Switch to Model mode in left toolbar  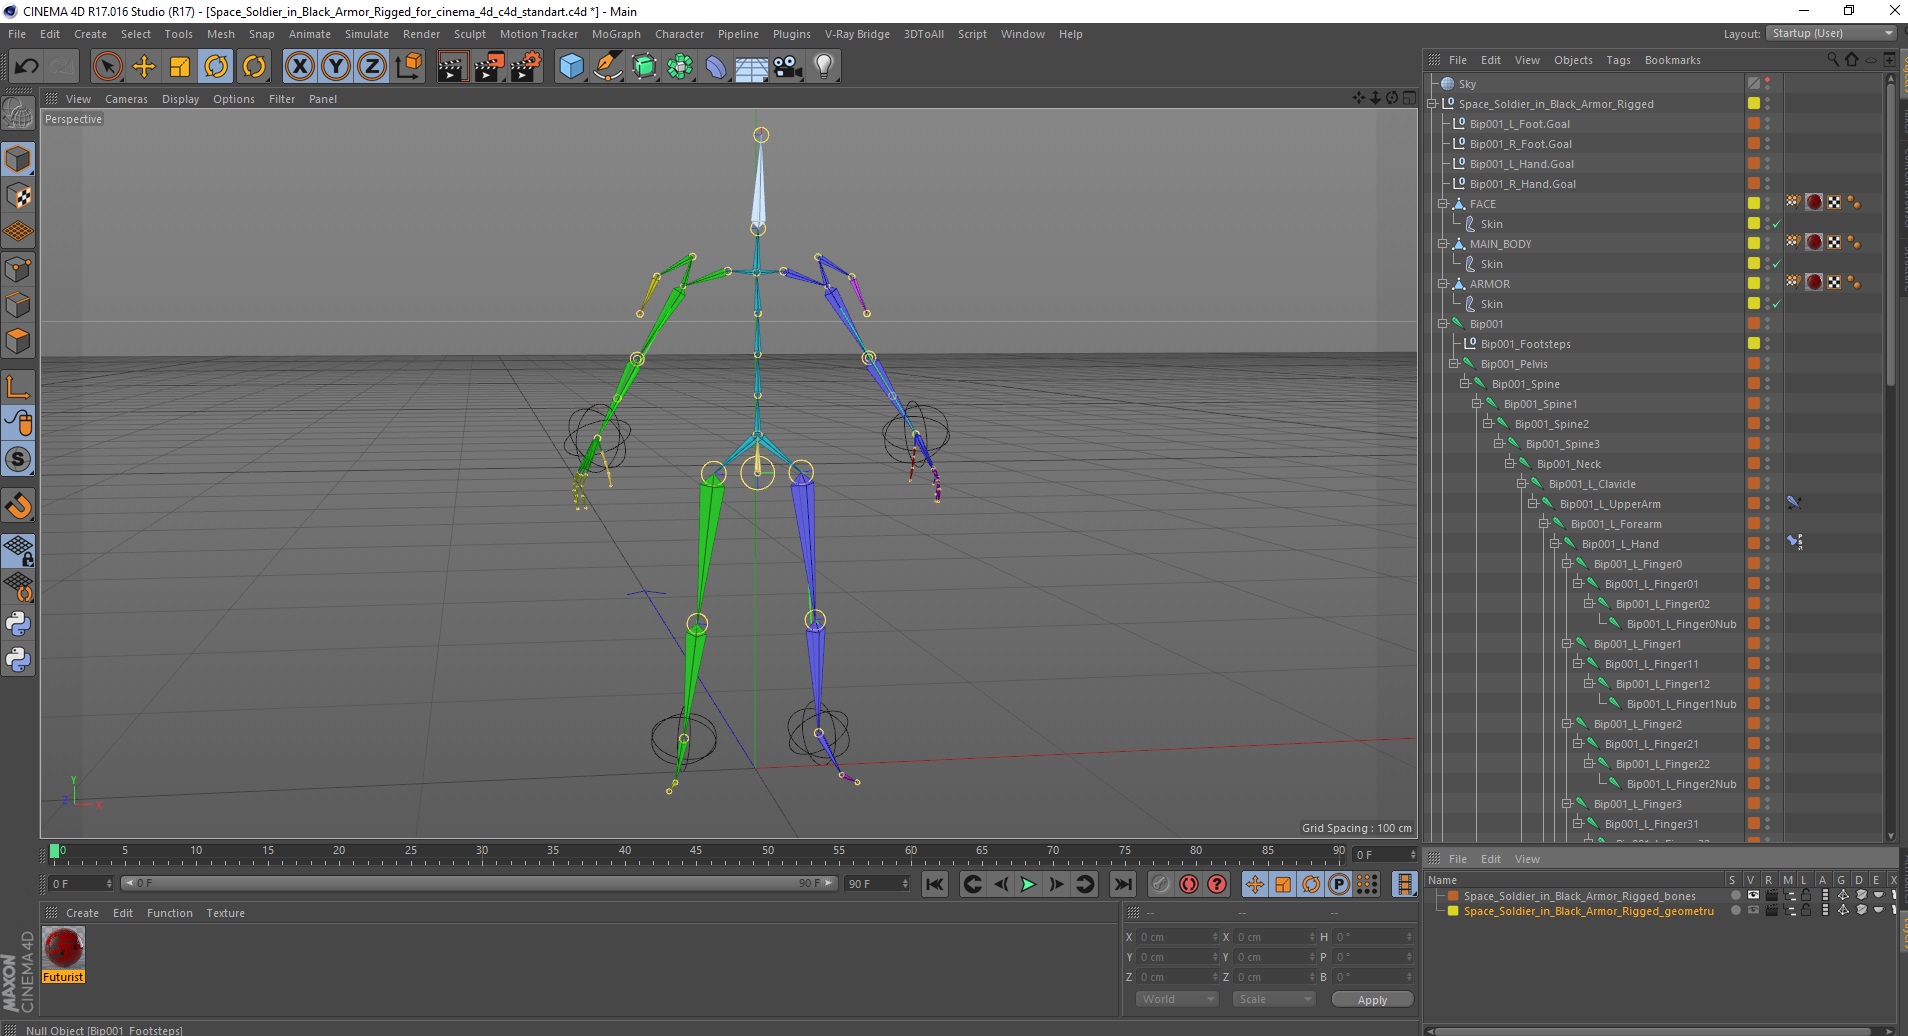18,159
